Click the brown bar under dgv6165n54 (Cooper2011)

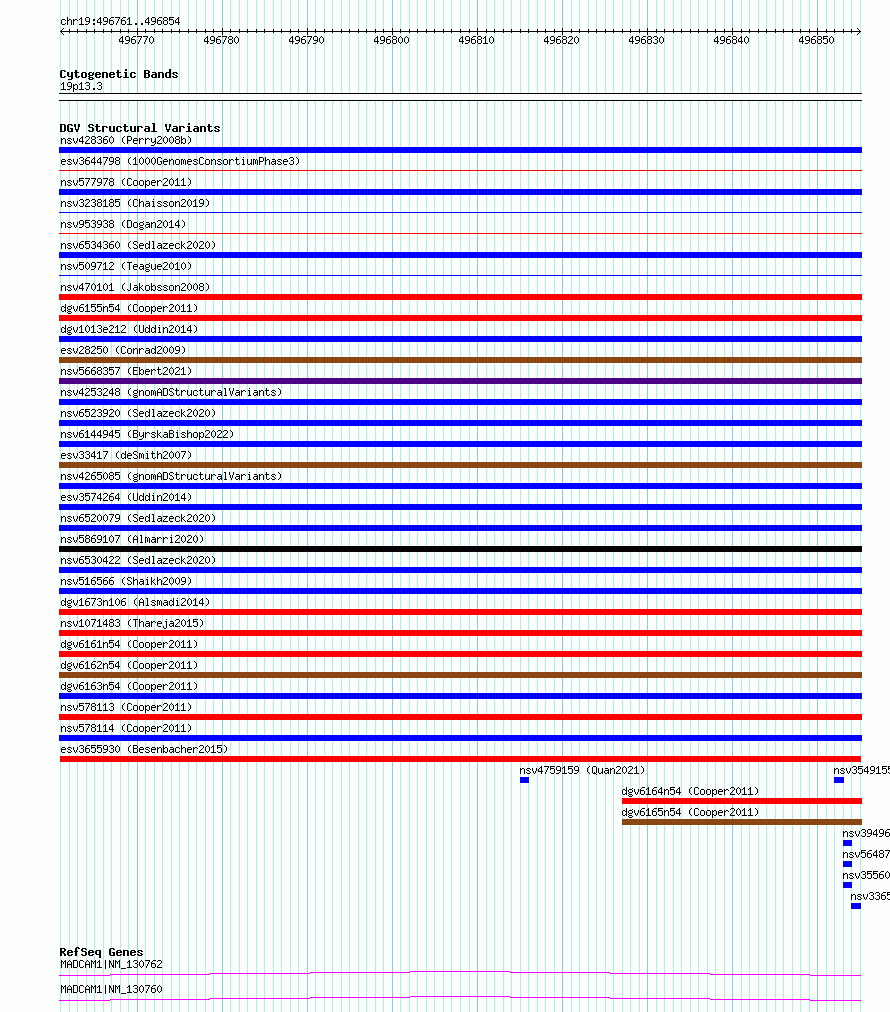(742, 822)
